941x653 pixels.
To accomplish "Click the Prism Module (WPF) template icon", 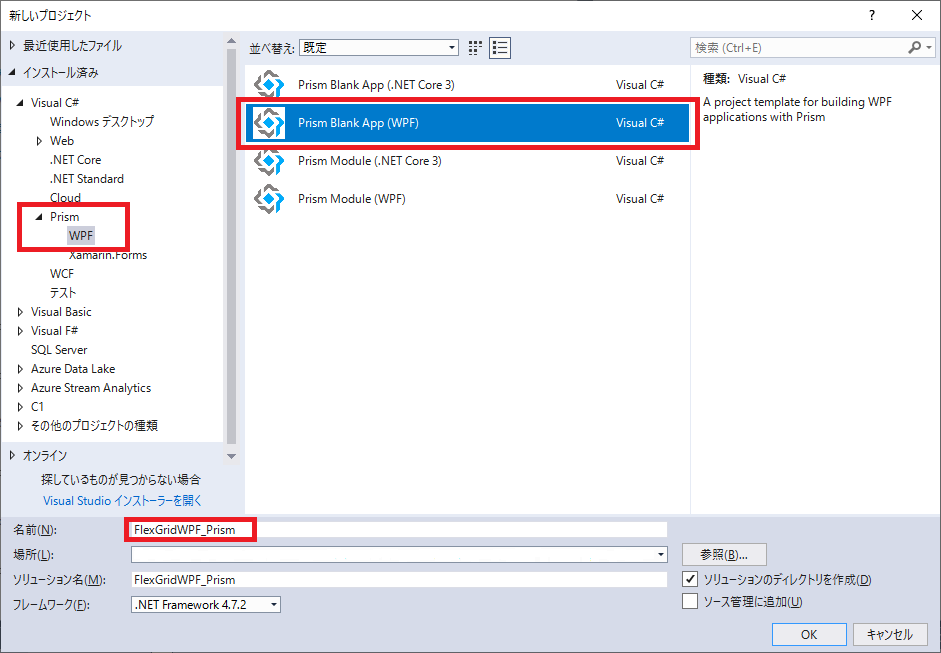I will (269, 199).
